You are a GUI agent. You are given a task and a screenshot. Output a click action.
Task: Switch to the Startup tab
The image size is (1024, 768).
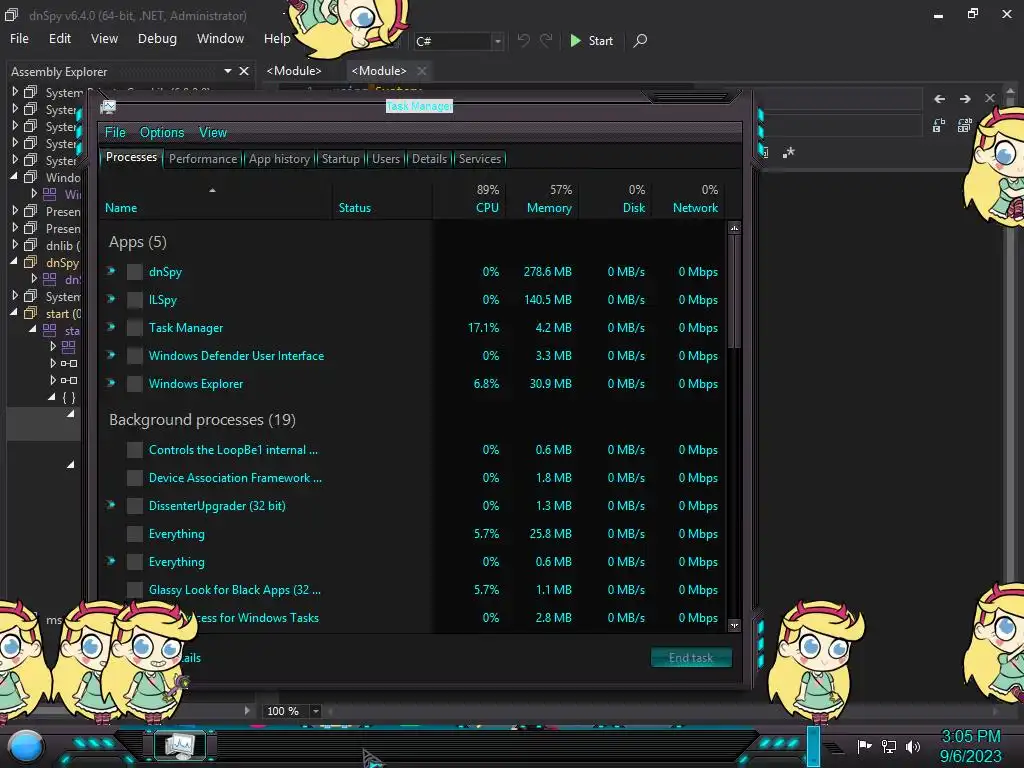pos(340,159)
